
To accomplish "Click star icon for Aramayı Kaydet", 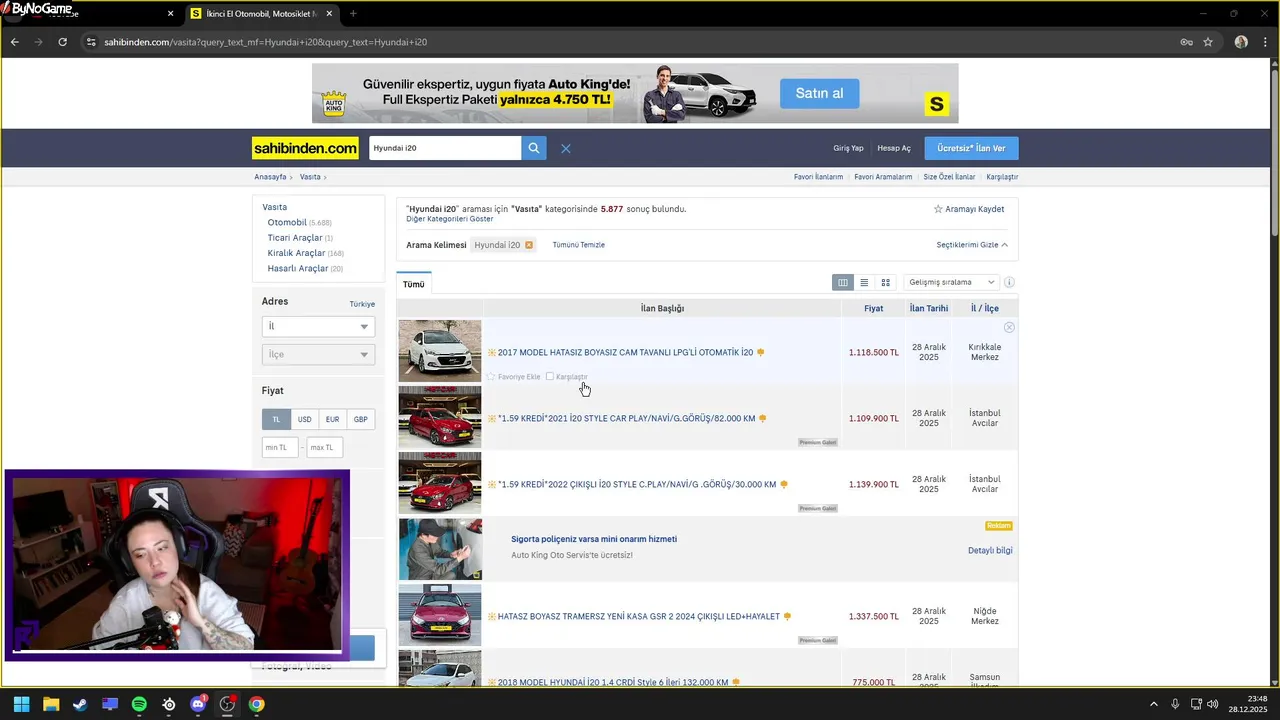I will pyautogui.click(x=938, y=209).
